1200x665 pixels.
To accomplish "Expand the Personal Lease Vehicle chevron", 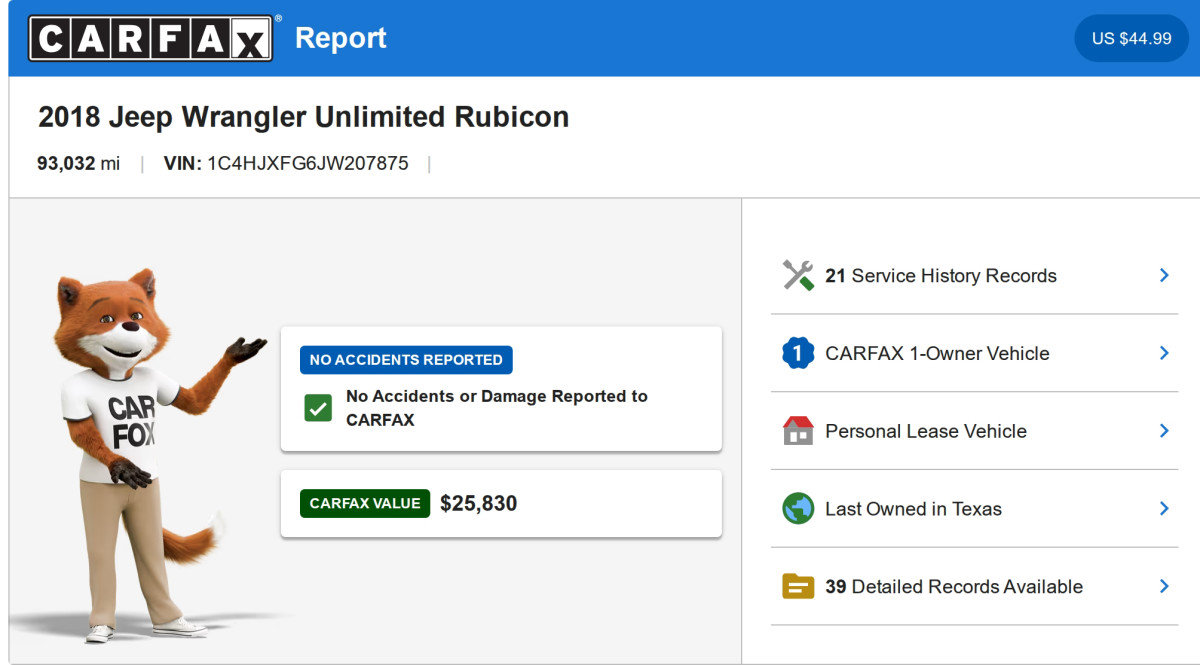I will (x=1164, y=431).
